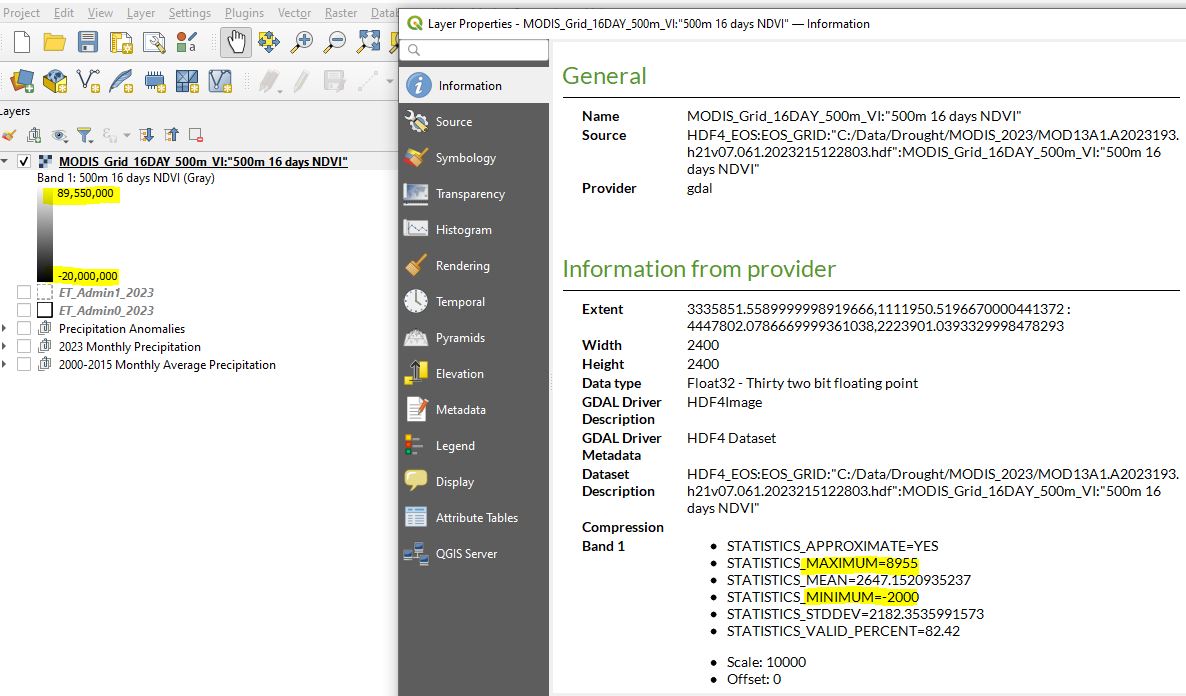Open the Raster menu
The image size is (1186, 696).
[x=341, y=13]
